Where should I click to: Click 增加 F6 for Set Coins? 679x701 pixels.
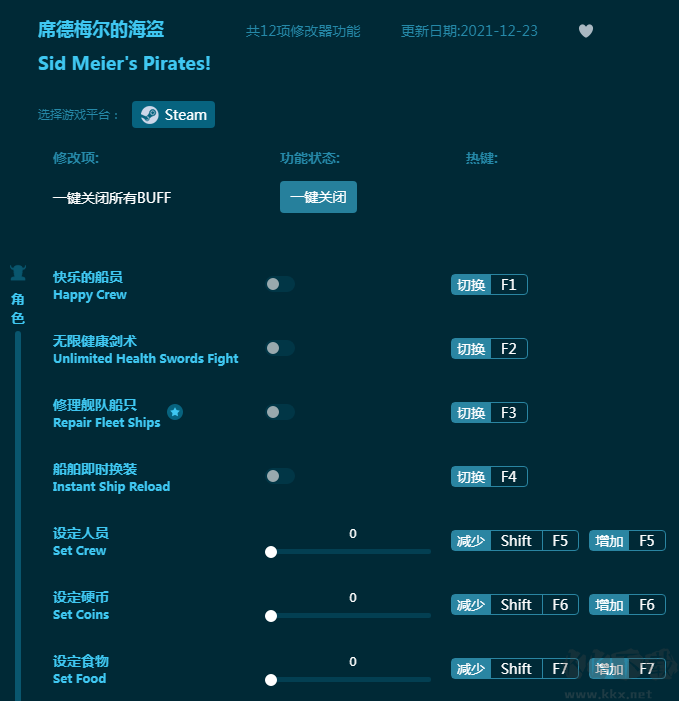(x=627, y=604)
